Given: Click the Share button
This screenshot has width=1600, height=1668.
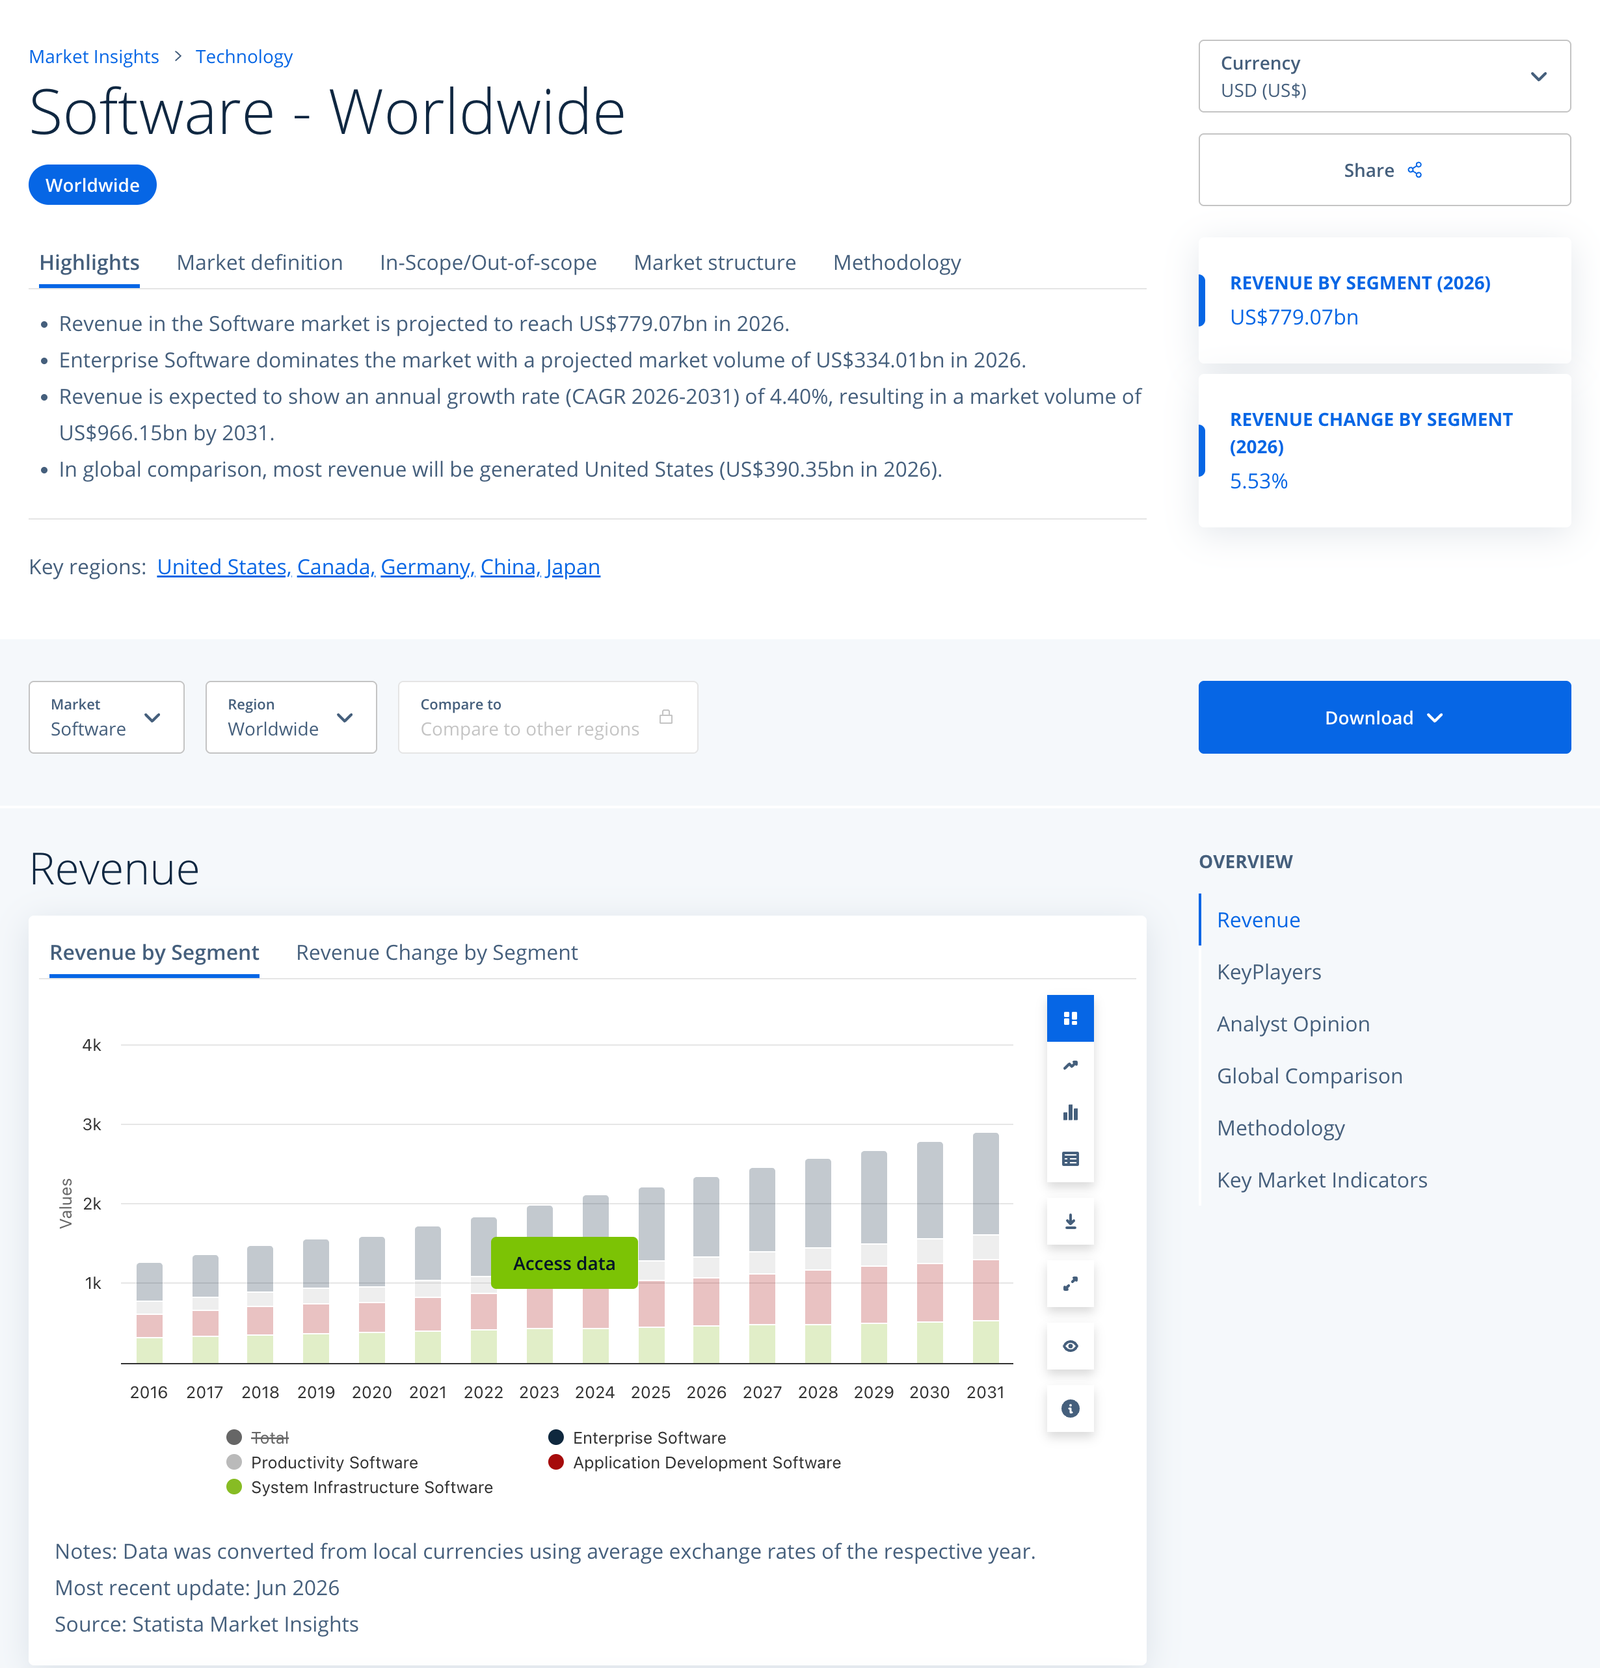Looking at the screenshot, I should click(1384, 170).
